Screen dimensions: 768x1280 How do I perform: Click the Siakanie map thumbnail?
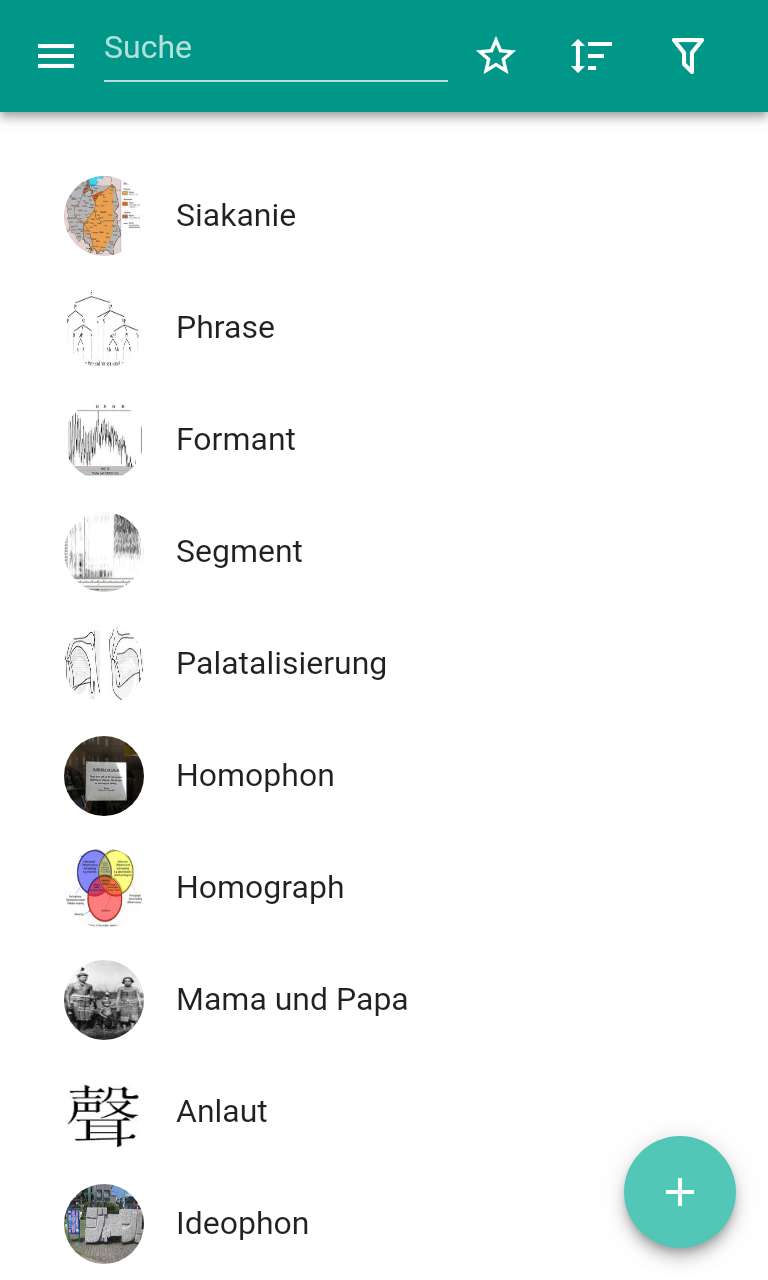[104, 216]
